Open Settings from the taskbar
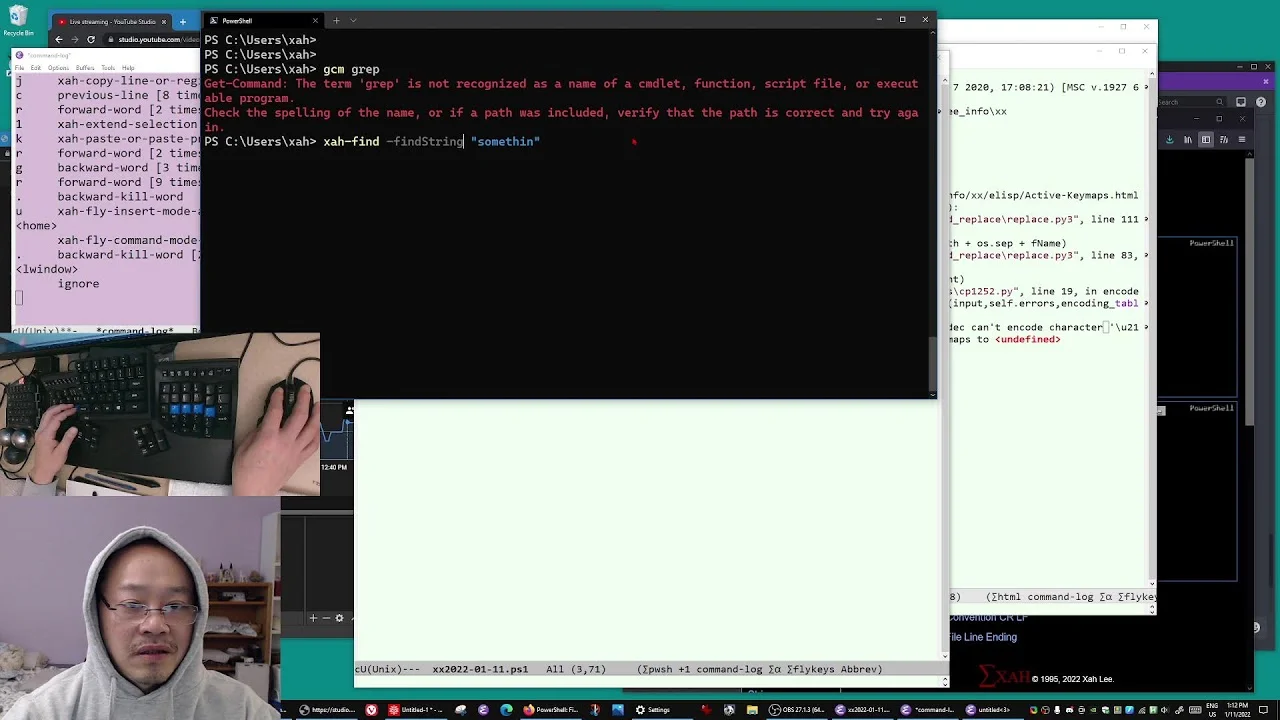Viewport: 1280px width, 720px height. pyautogui.click(x=651, y=710)
